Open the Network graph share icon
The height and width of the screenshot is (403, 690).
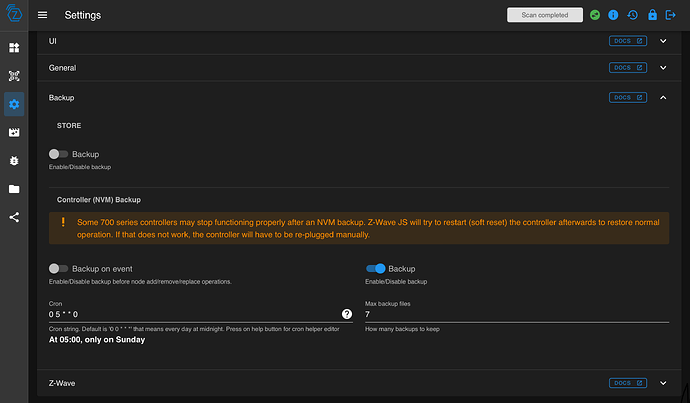(14, 217)
